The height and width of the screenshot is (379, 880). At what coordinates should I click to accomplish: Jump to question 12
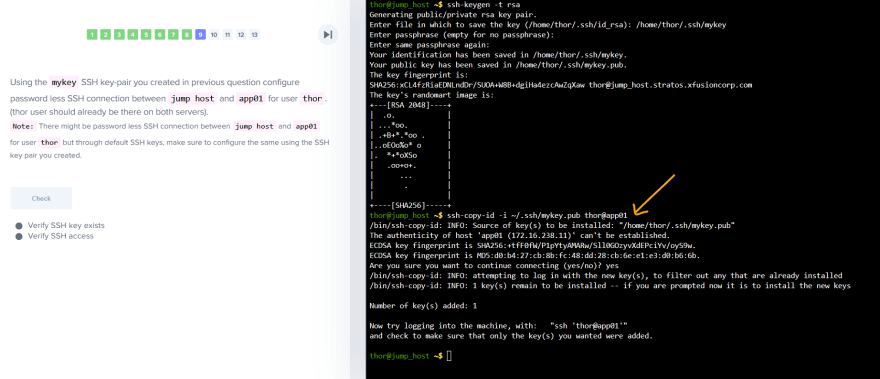(241, 35)
